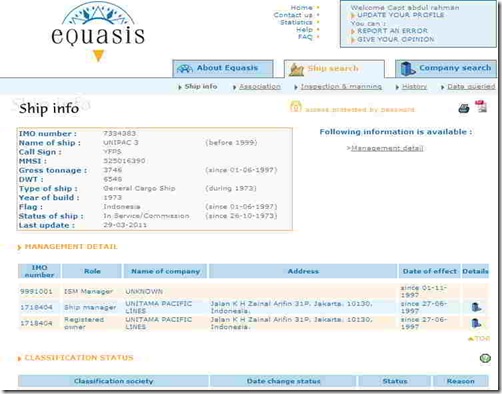Click the green classification status icon

tap(485, 358)
